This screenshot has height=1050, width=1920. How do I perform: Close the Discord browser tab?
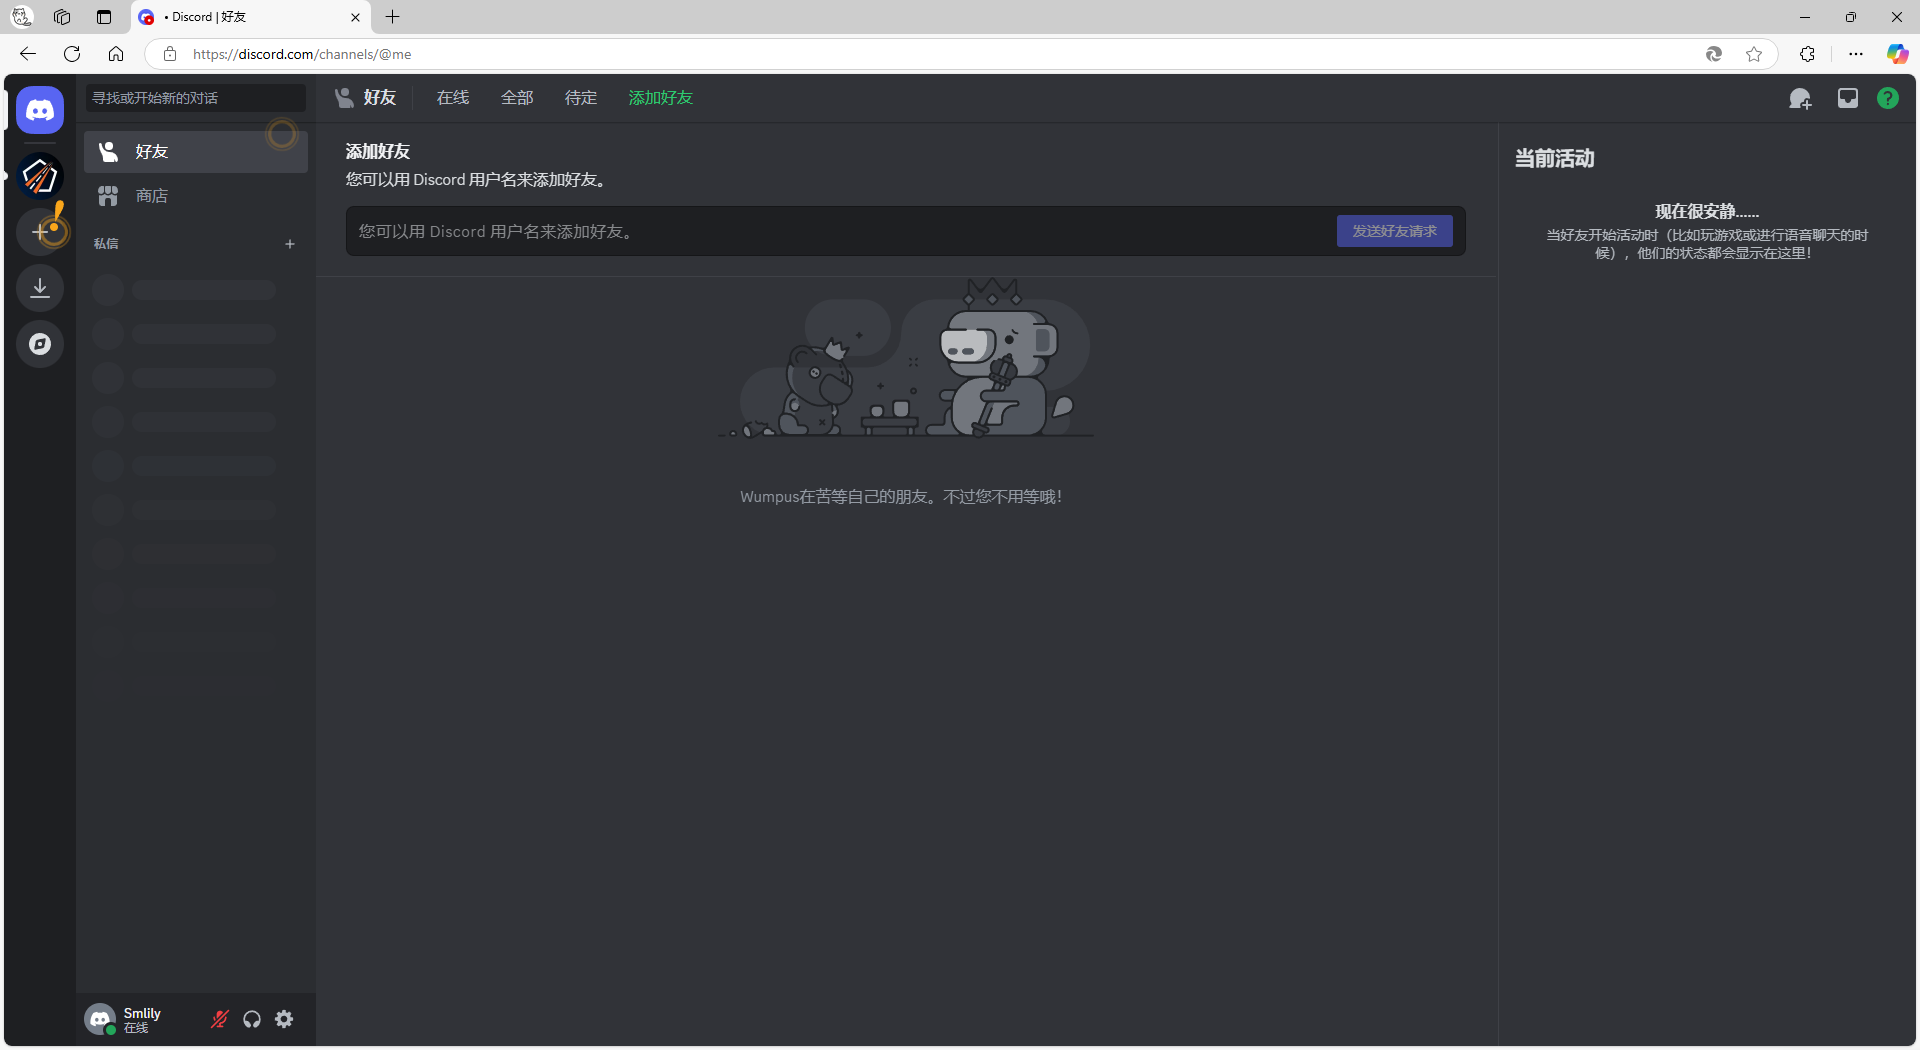point(355,17)
